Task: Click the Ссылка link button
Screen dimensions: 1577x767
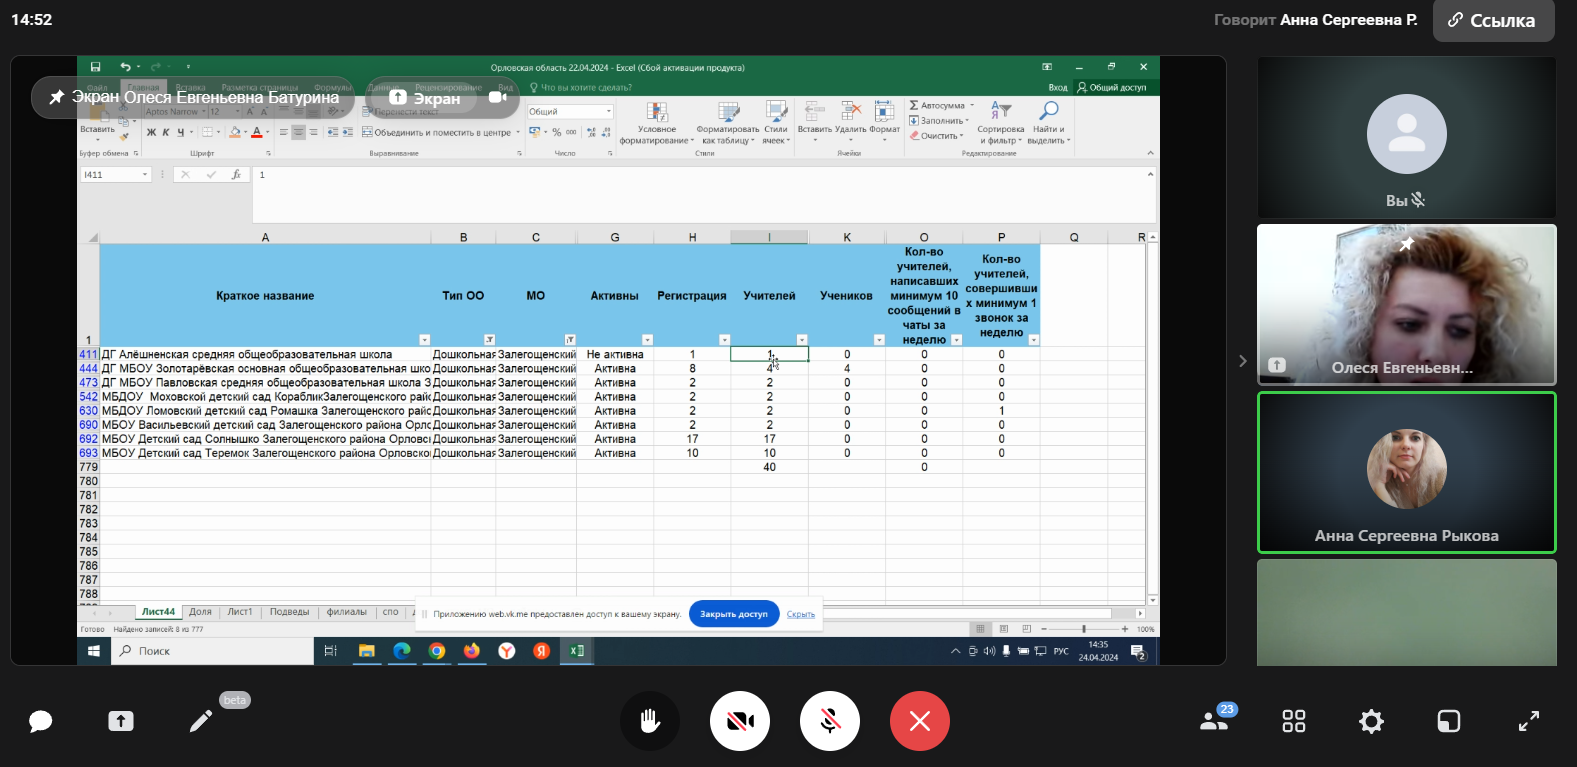Action: click(1493, 21)
